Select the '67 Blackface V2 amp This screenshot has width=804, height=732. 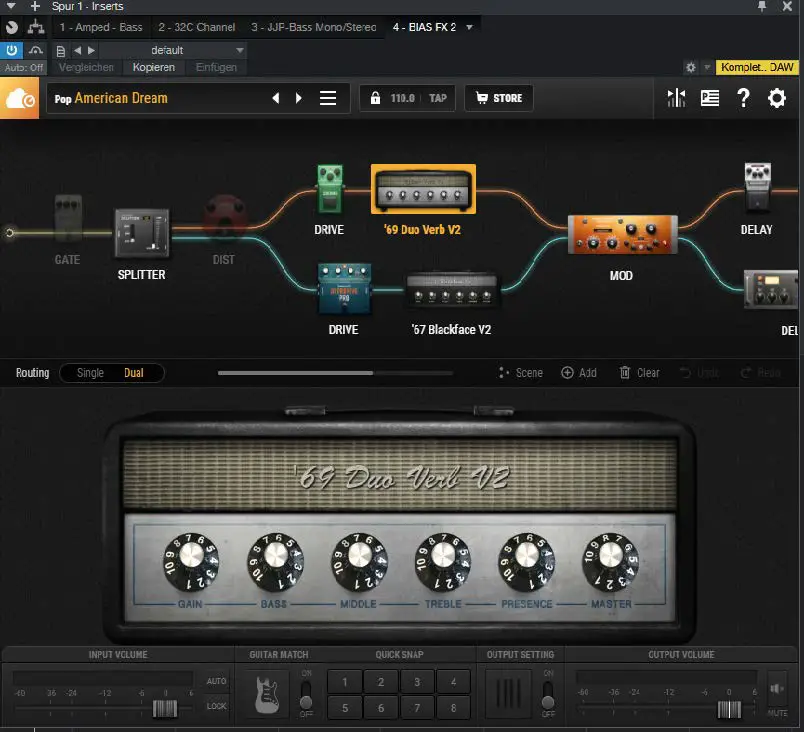[x=451, y=290]
